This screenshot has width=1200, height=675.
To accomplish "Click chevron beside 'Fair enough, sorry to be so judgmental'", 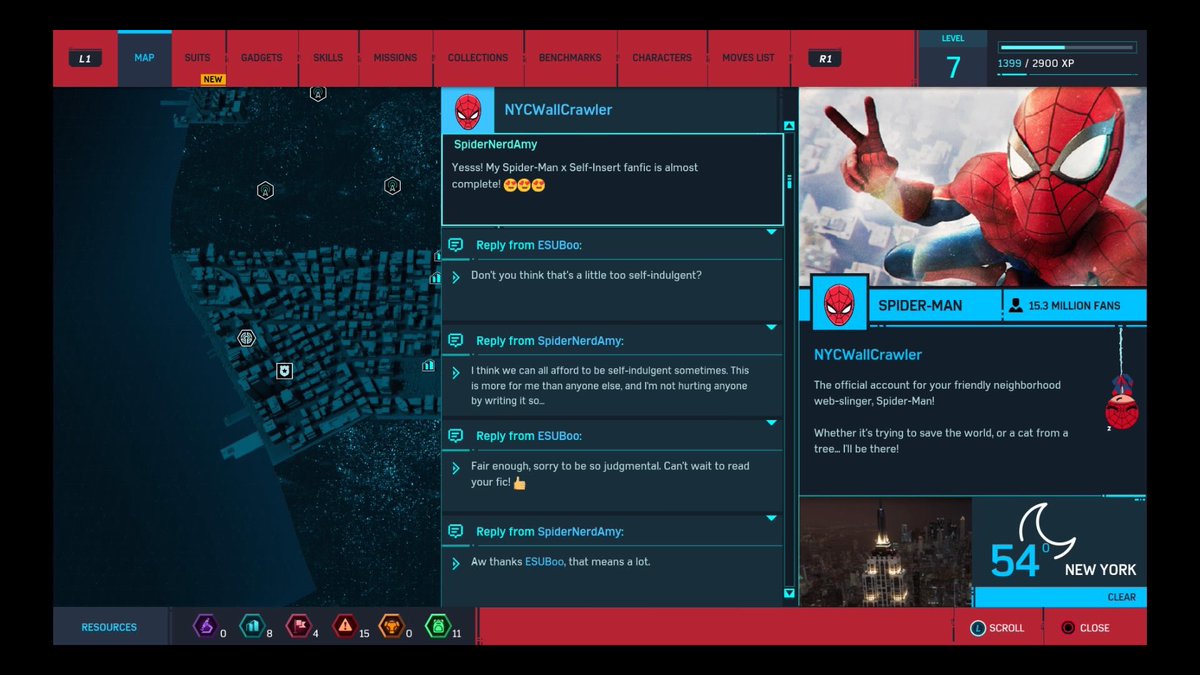I will tap(456, 468).
